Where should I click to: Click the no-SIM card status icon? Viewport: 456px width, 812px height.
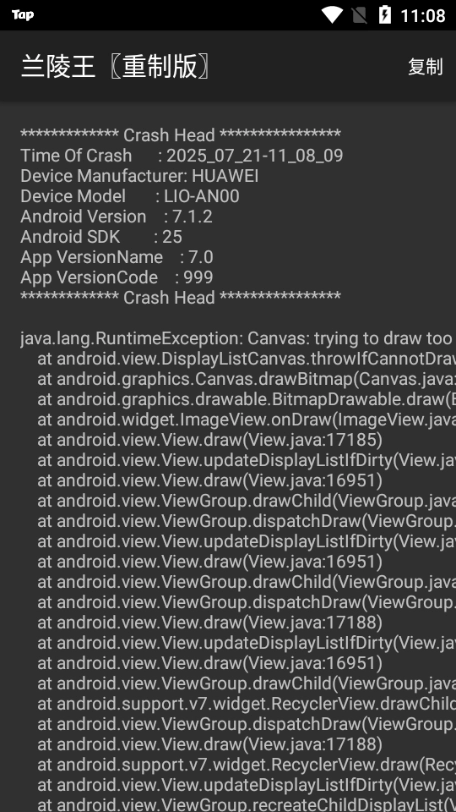click(360, 15)
